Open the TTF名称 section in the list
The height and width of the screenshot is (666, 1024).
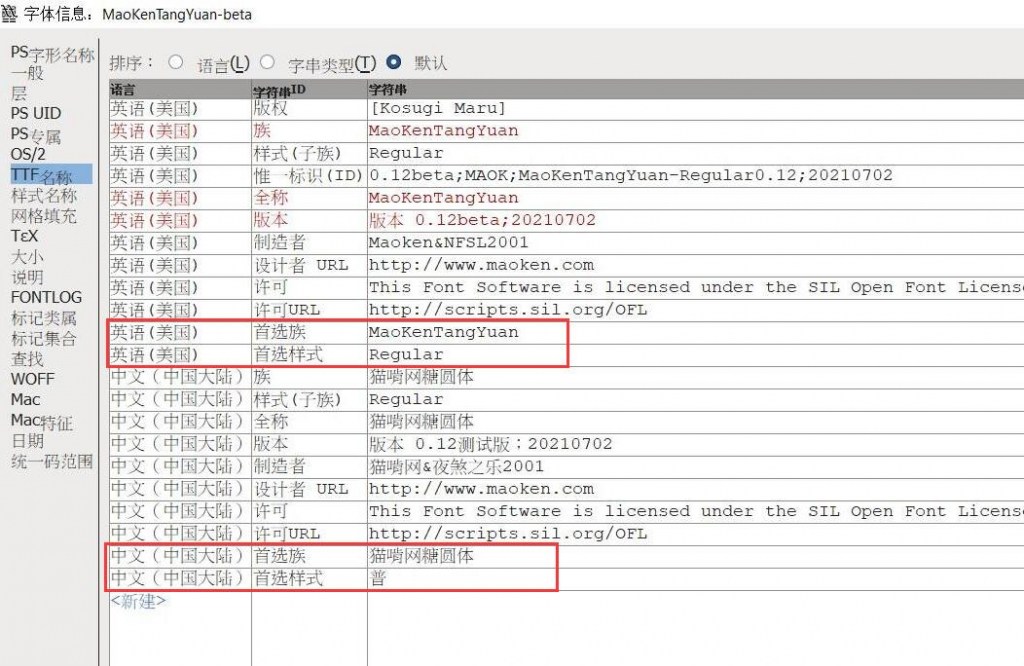(x=41, y=175)
